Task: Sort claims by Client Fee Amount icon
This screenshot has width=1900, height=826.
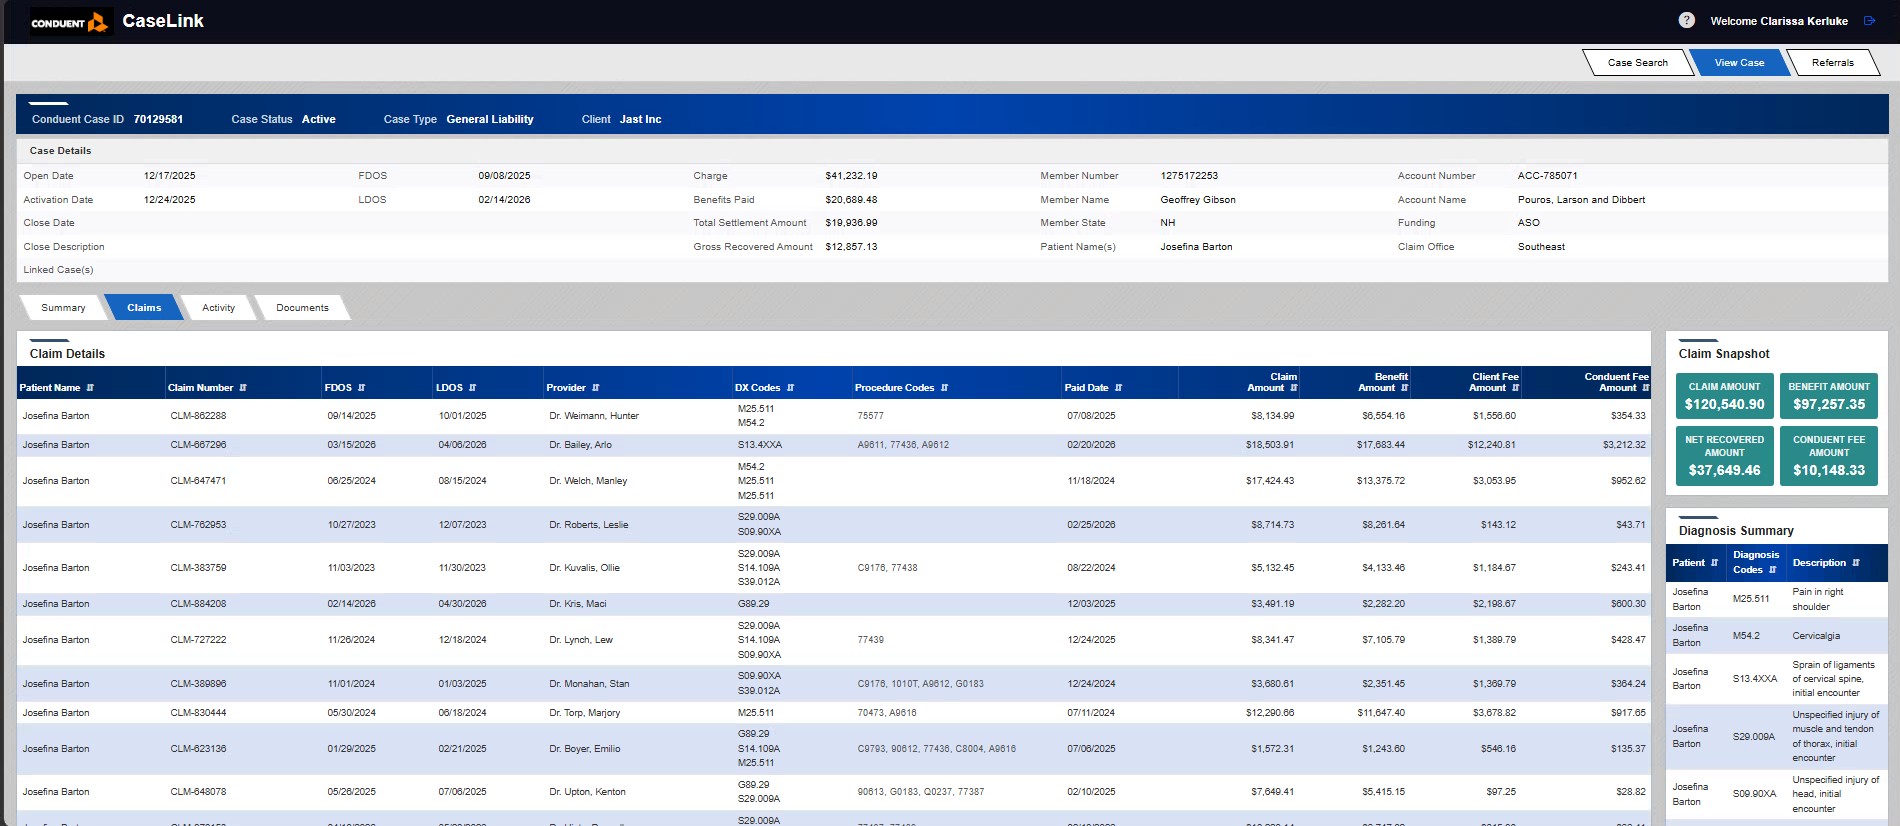Action: pyautogui.click(x=1516, y=388)
